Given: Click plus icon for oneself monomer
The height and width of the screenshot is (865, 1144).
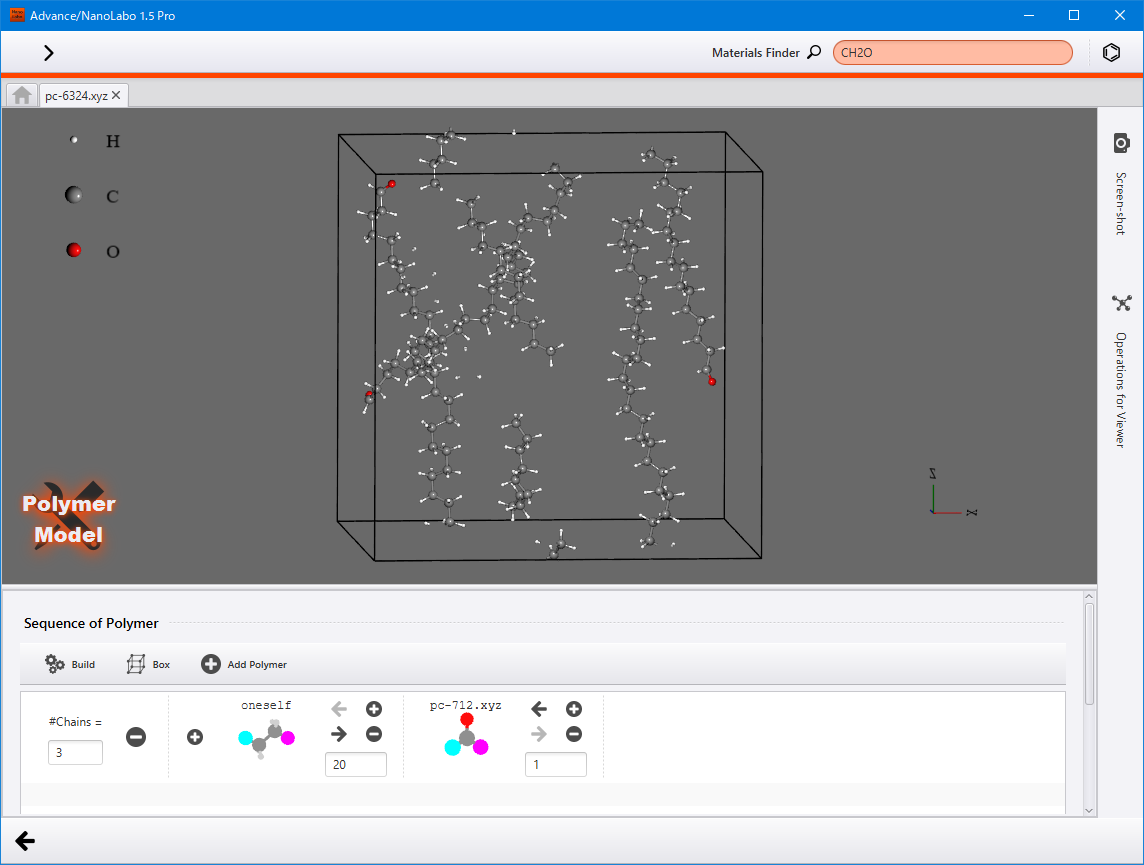Looking at the screenshot, I should pyautogui.click(x=374, y=709).
